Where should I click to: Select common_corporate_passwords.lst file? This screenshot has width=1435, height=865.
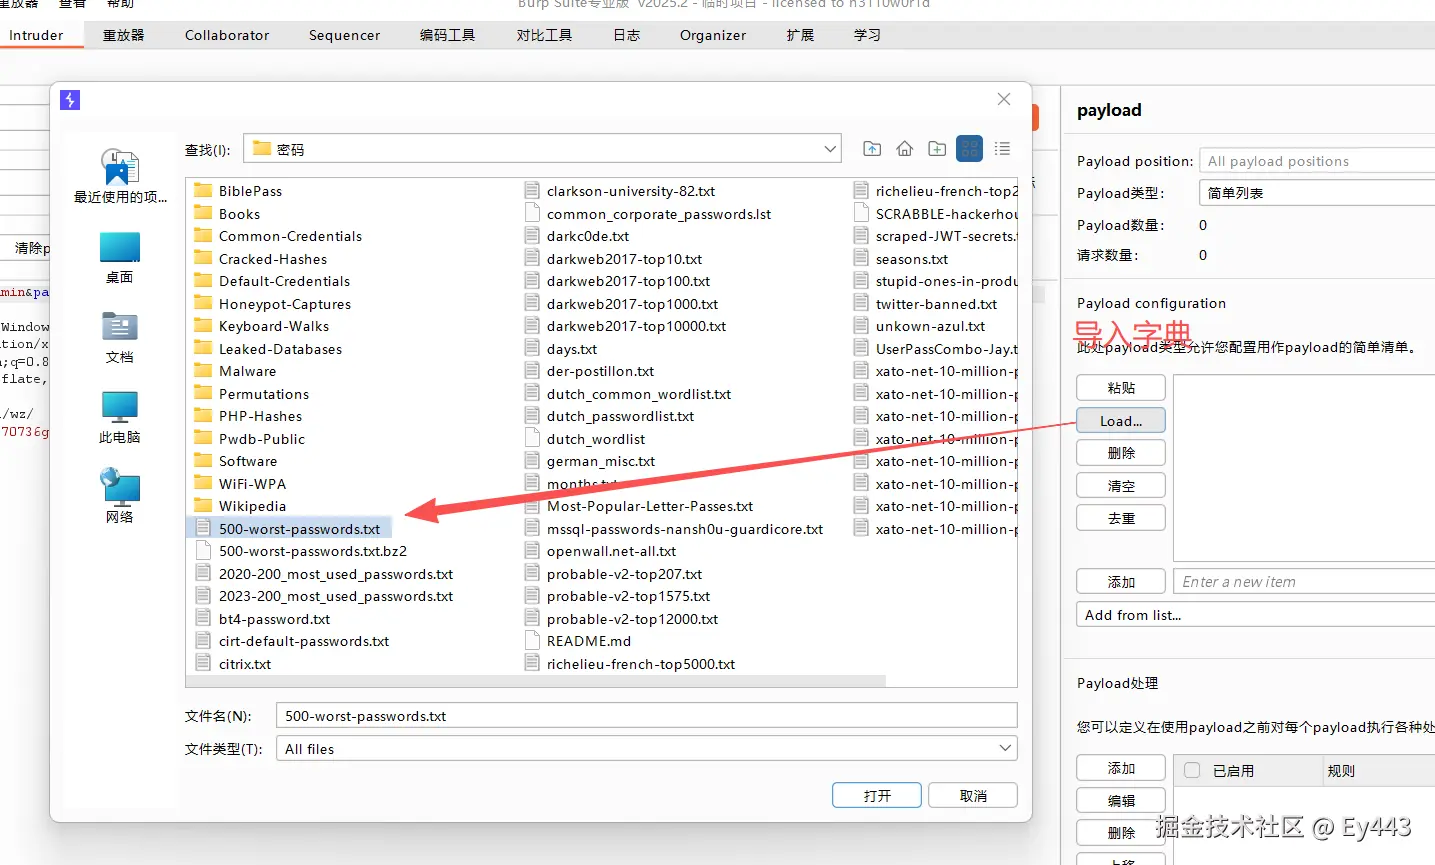click(648, 214)
